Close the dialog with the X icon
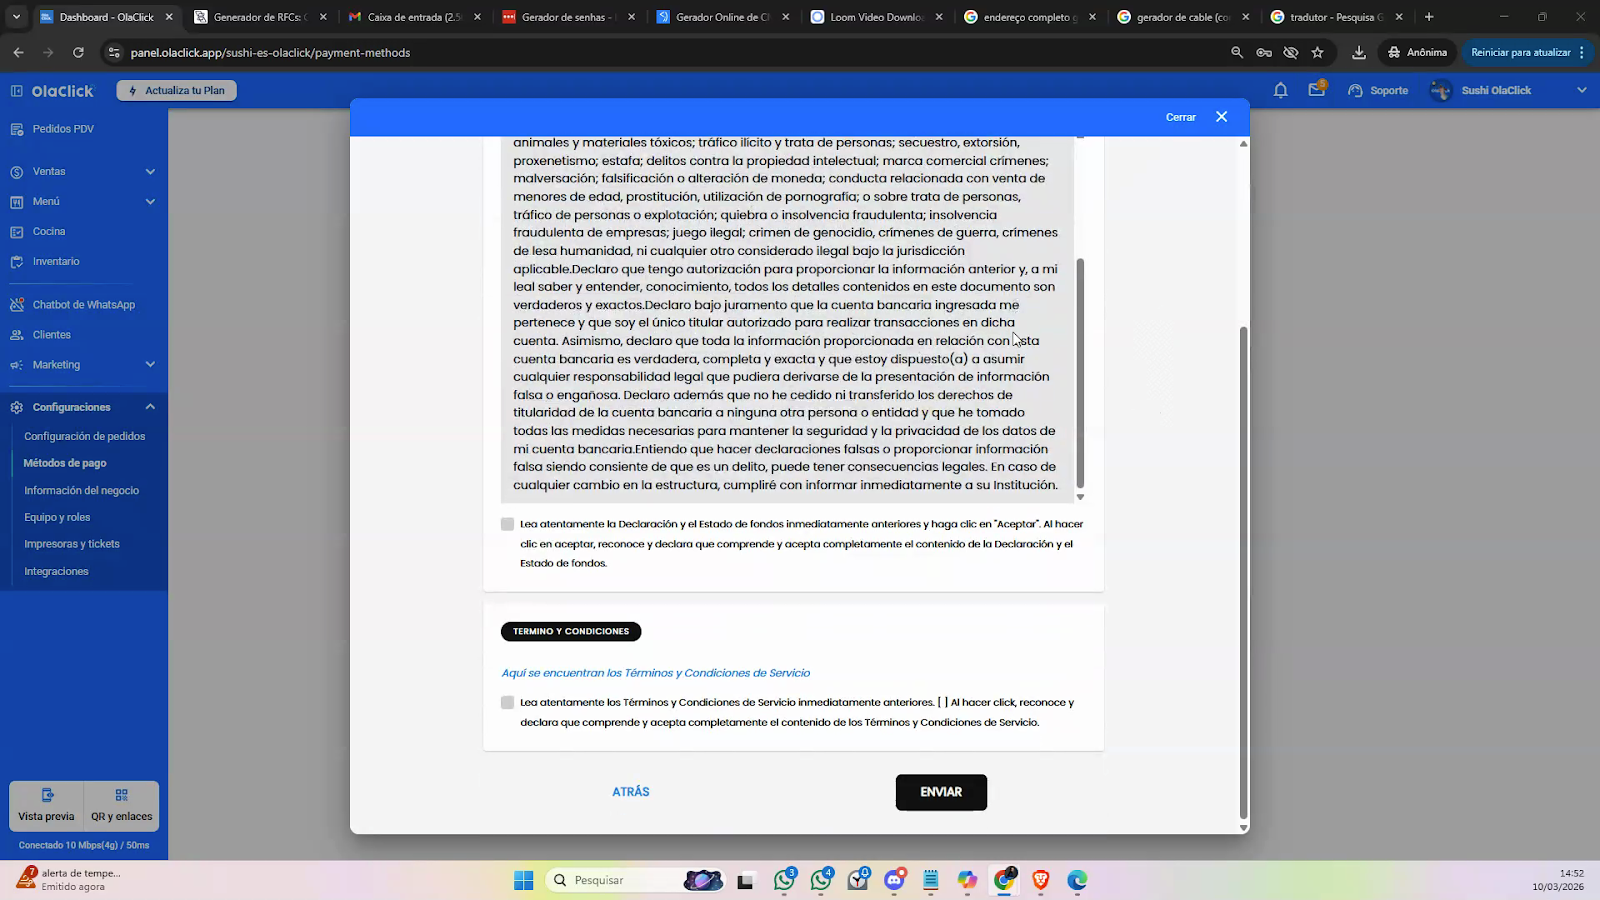 [x=1221, y=117]
